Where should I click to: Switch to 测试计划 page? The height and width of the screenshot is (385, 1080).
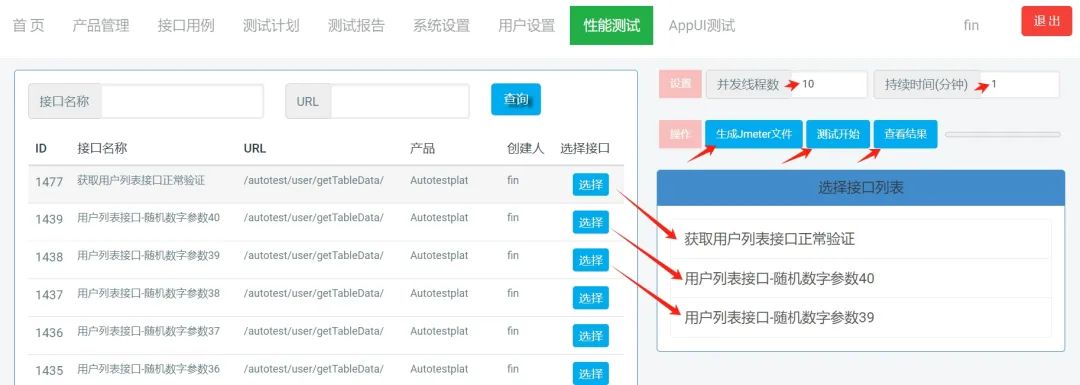(x=271, y=25)
